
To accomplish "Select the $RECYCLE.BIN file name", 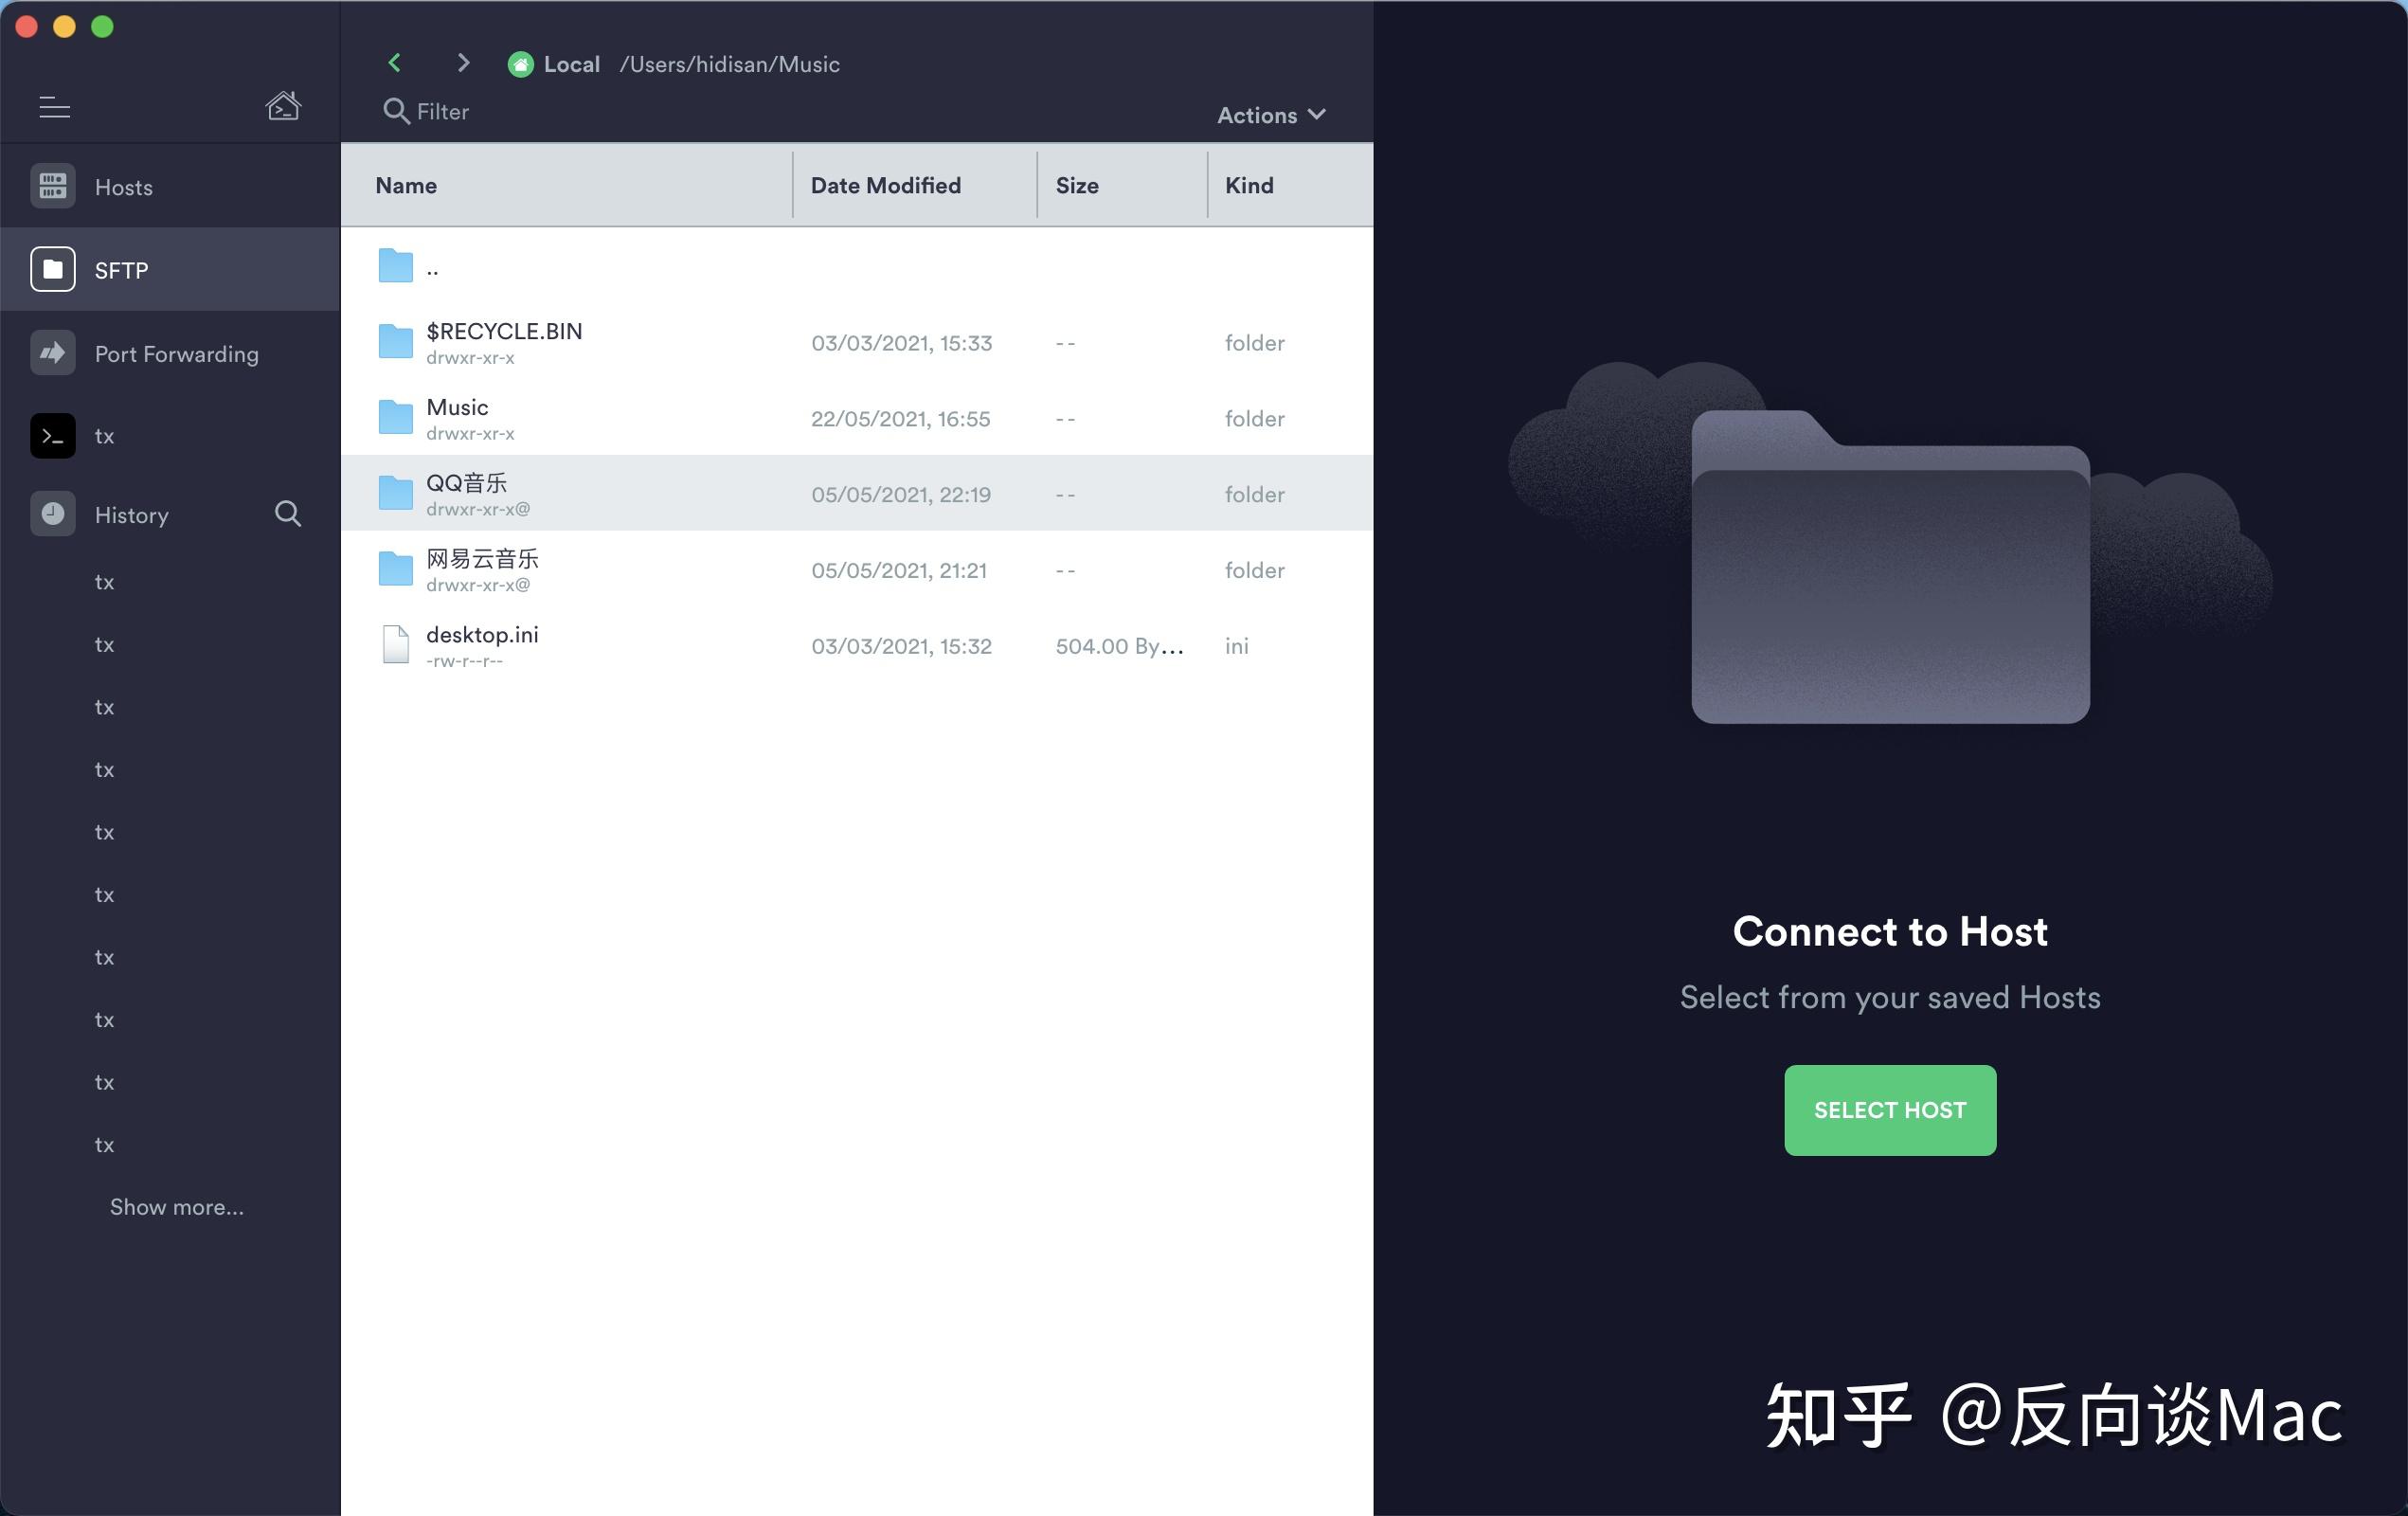I will (504, 331).
